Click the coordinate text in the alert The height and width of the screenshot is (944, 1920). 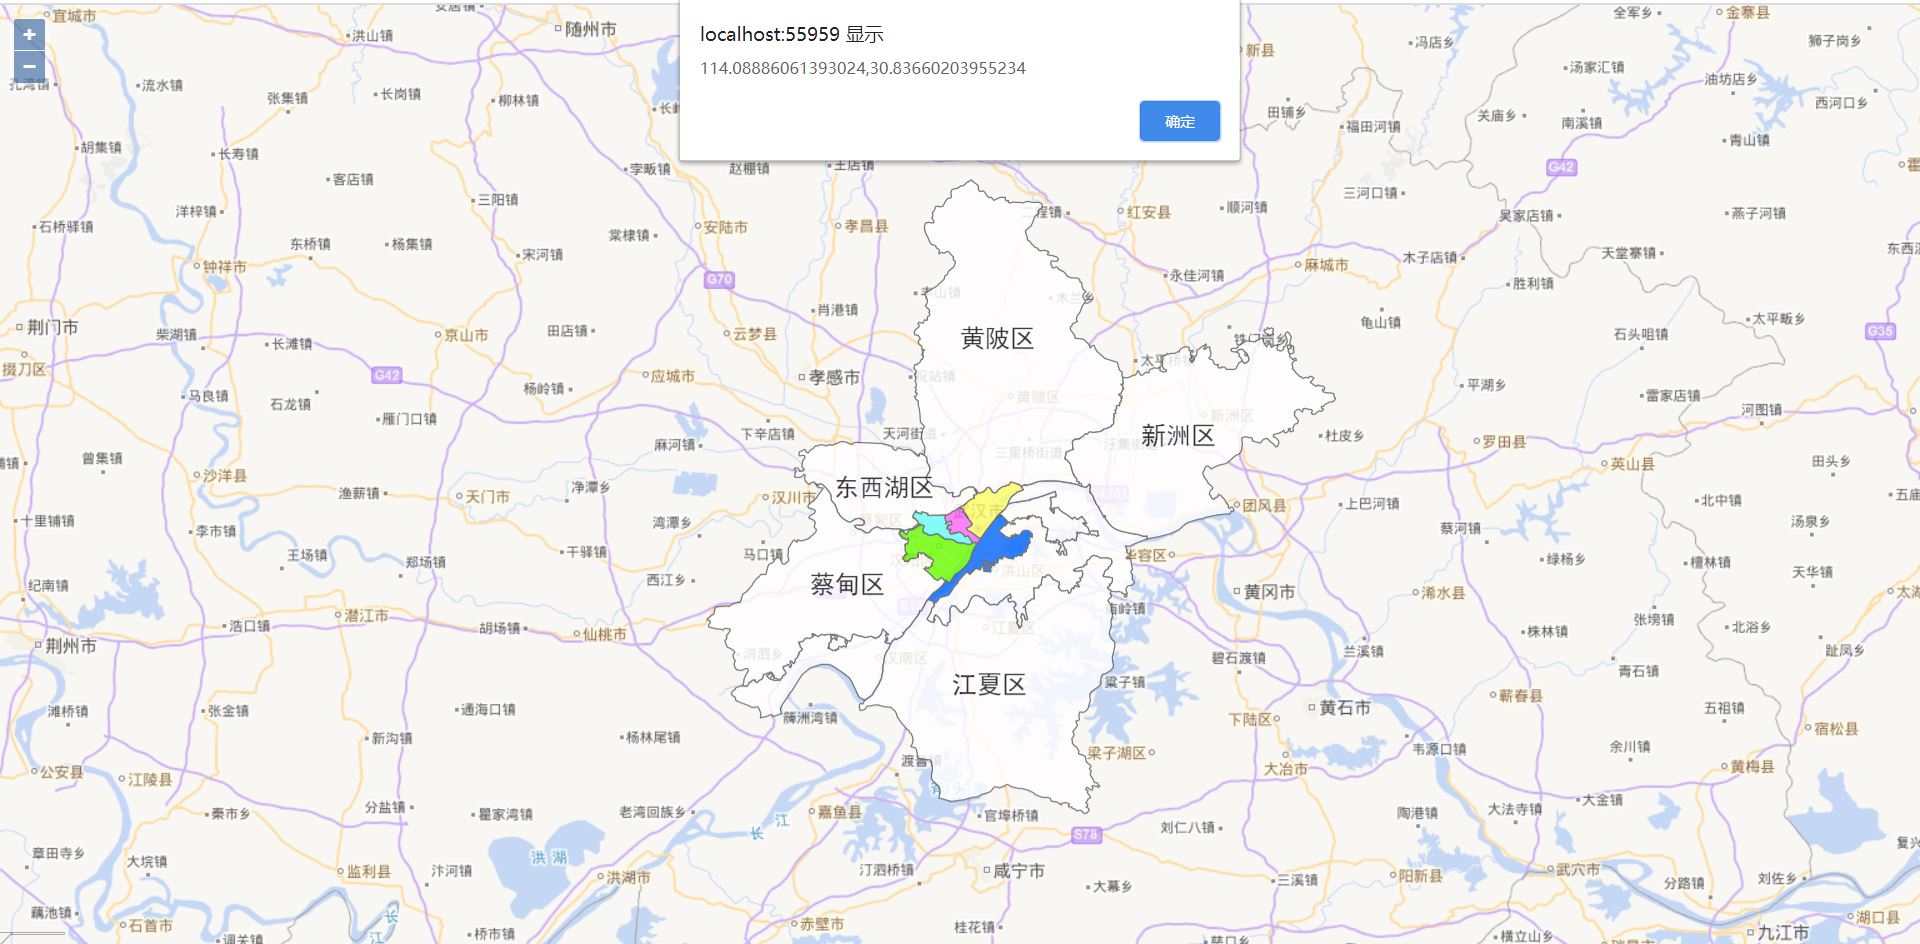862,68
